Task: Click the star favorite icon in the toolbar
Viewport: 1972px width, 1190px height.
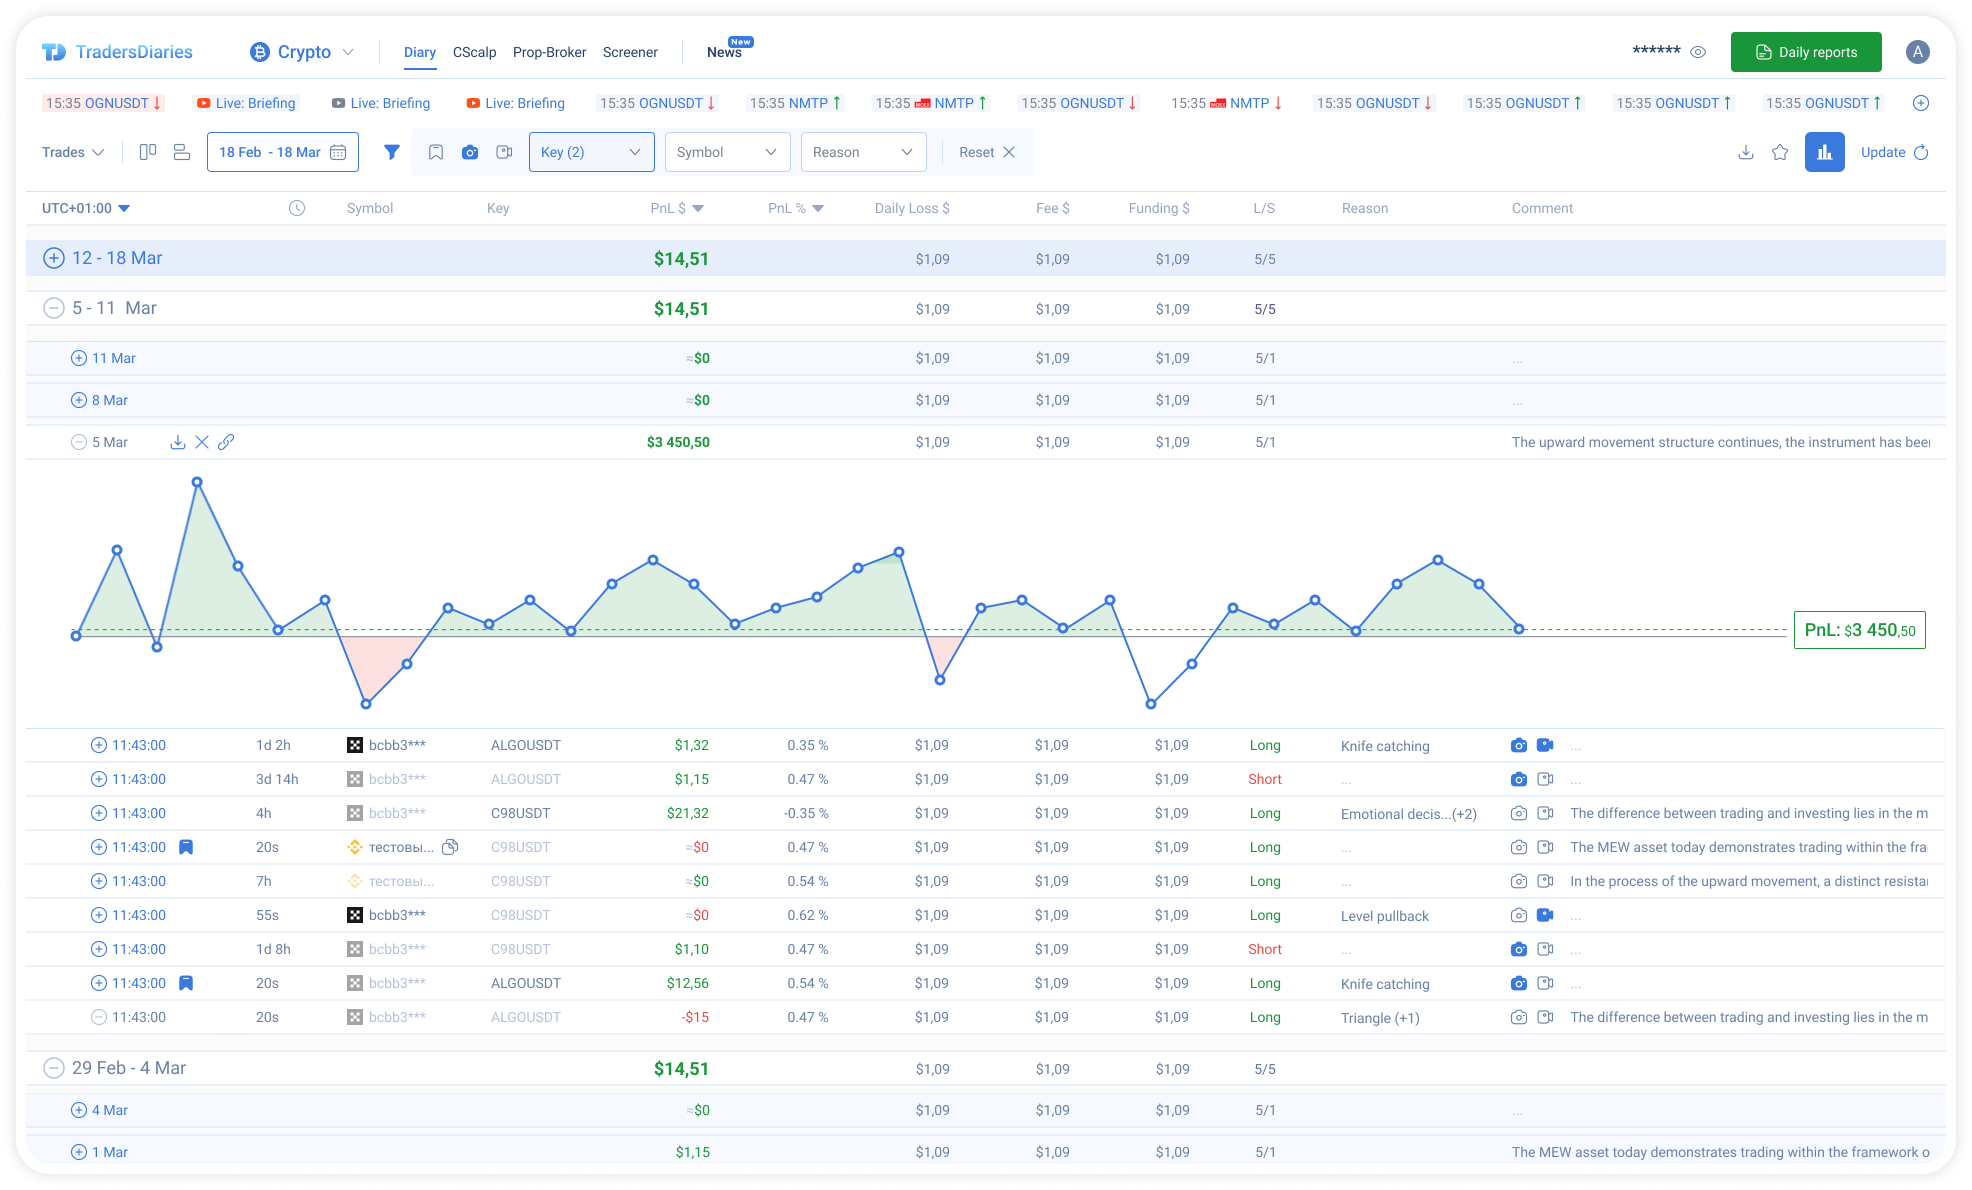Action: (1780, 152)
